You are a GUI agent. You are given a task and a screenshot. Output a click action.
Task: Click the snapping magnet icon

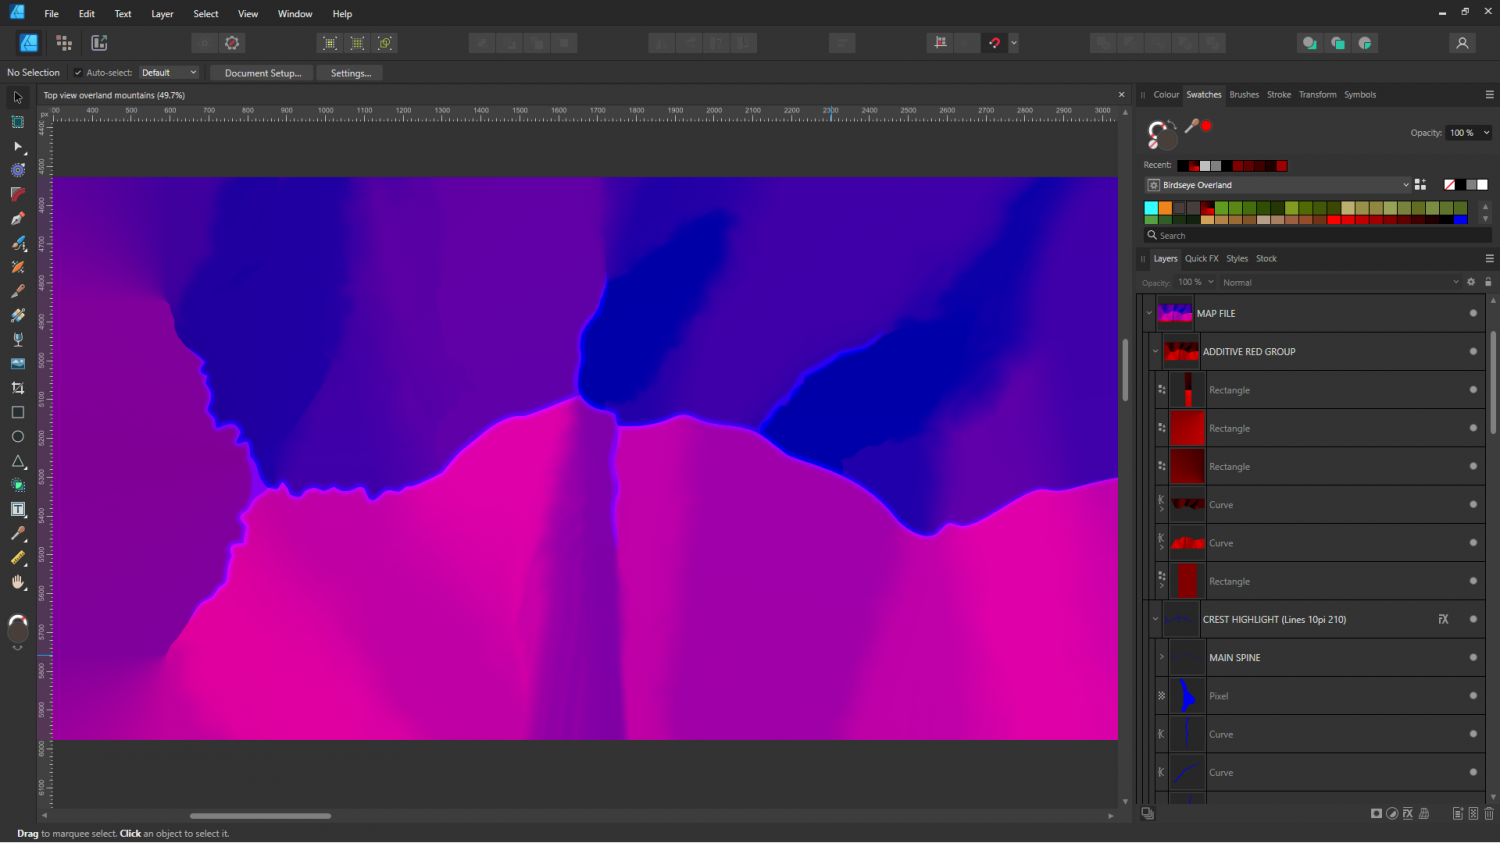click(x=994, y=43)
